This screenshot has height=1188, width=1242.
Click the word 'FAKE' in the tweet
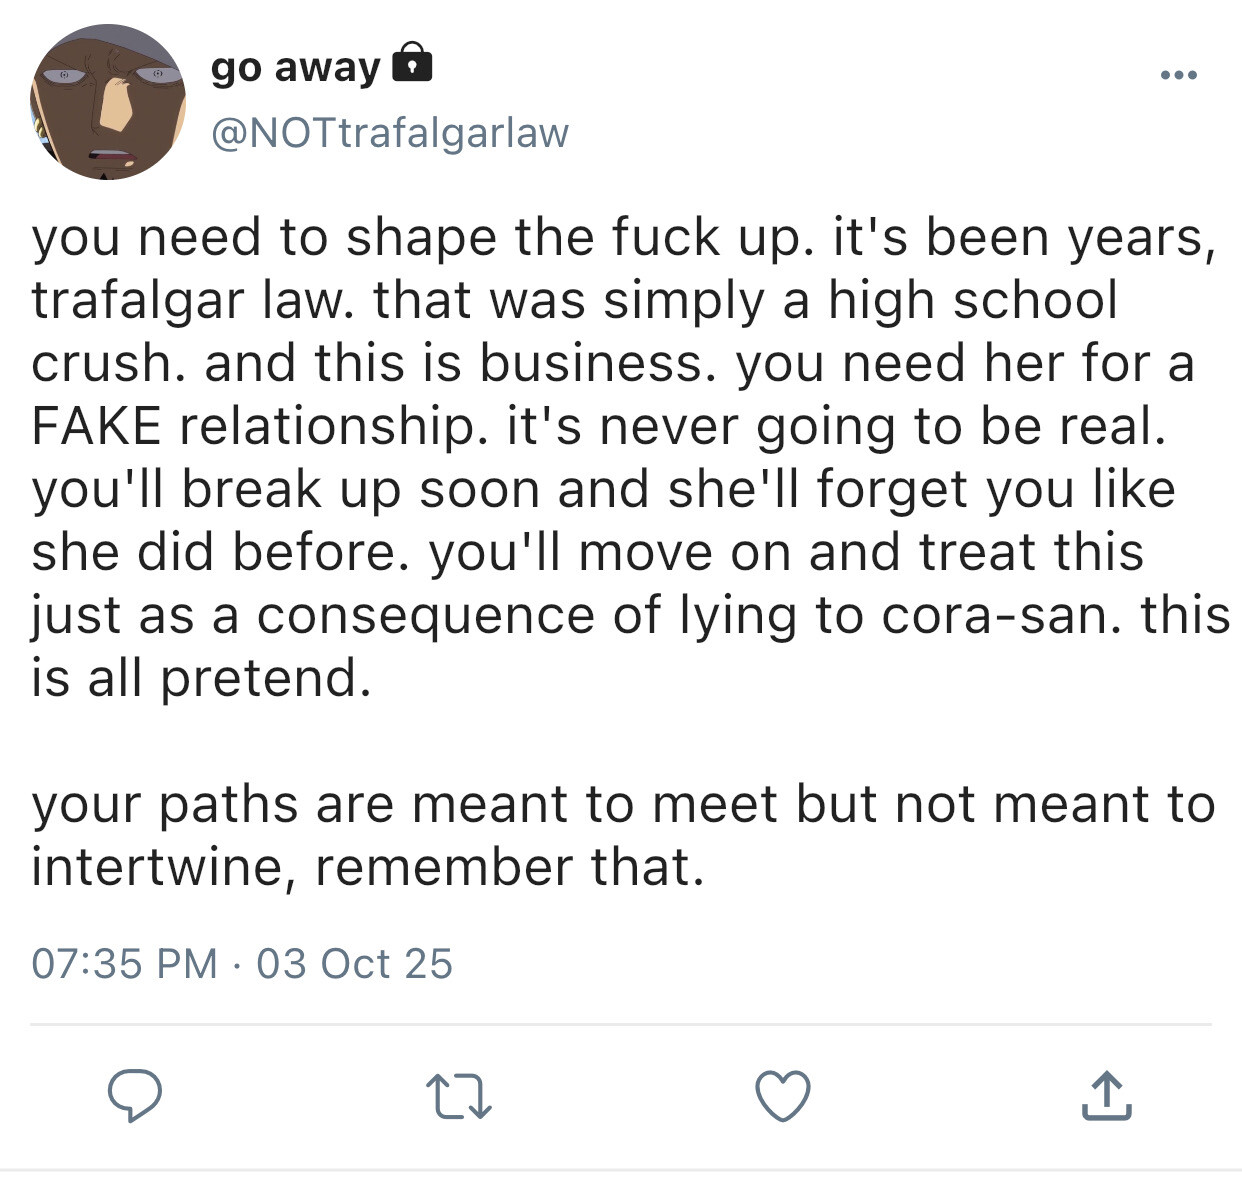[x=96, y=426]
